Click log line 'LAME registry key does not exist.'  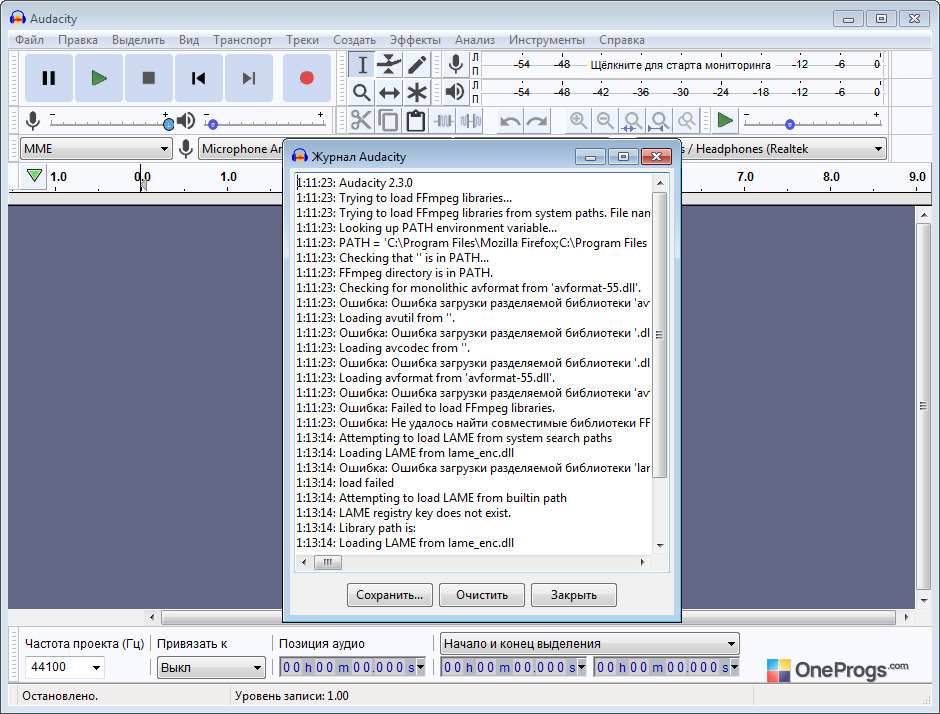click(x=425, y=513)
